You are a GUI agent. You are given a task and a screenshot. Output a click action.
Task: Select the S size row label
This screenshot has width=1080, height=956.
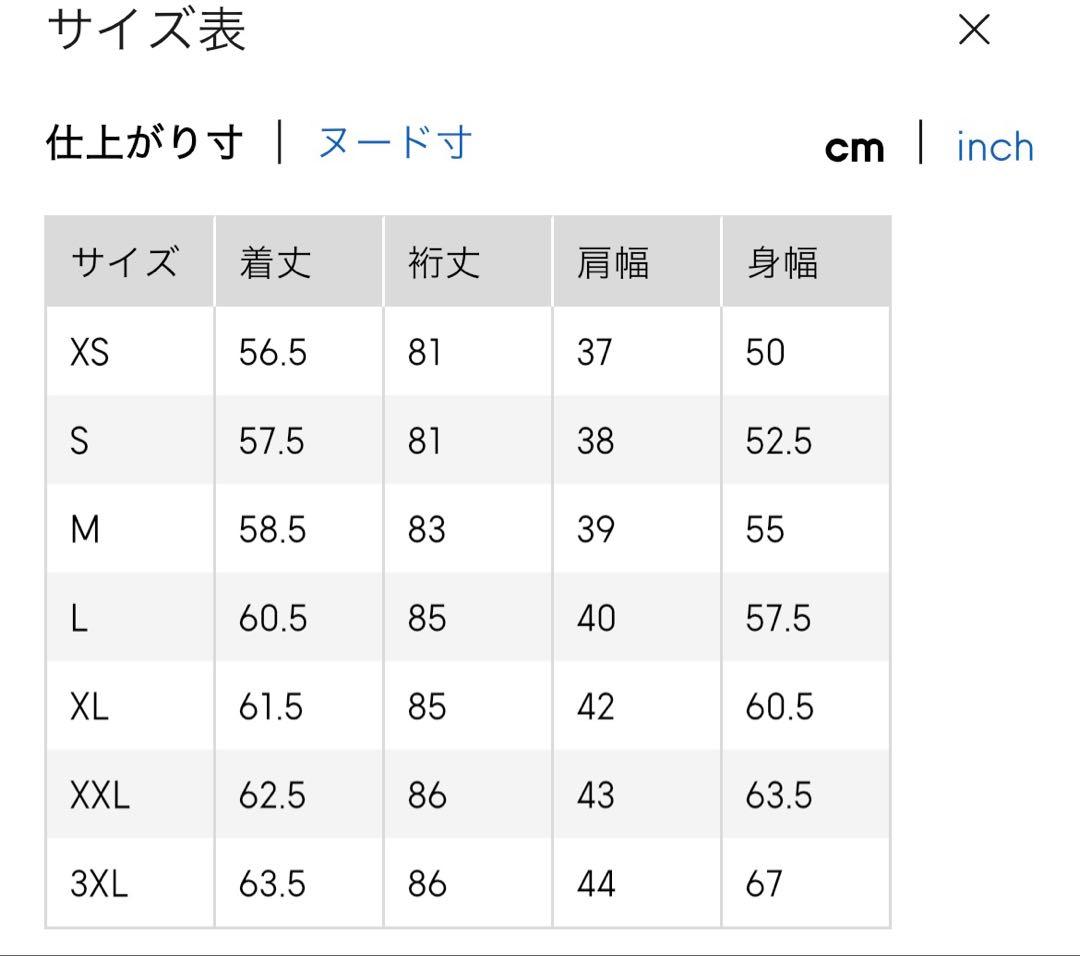pos(79,441)
